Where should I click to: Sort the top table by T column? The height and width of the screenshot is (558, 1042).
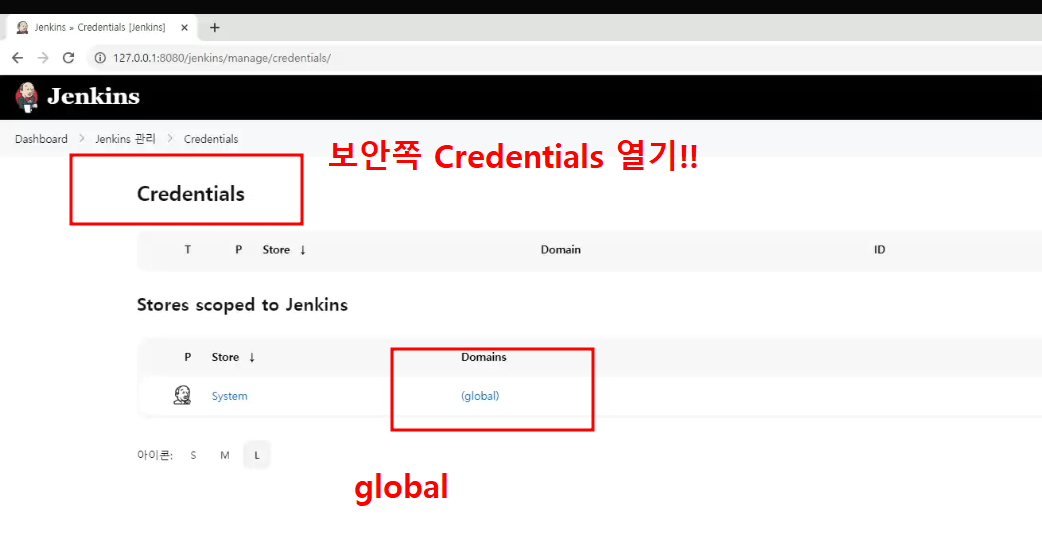187,250
